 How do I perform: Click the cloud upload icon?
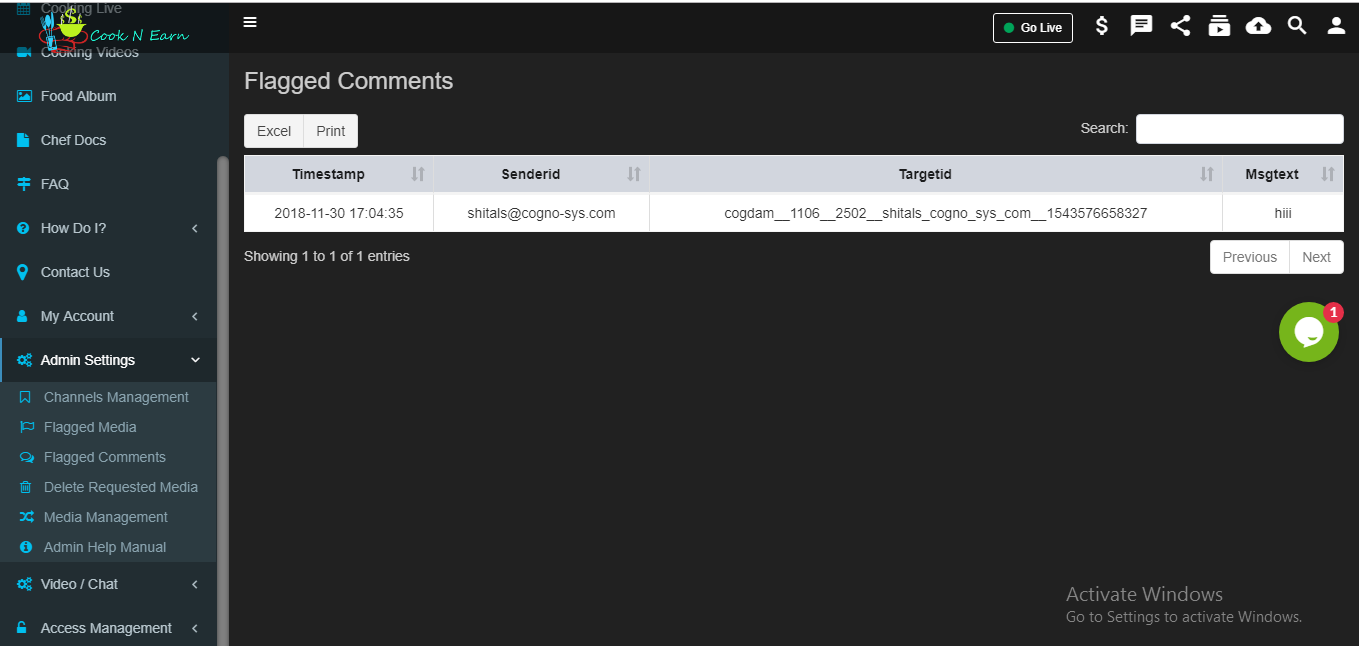(x=1258, y=26)
